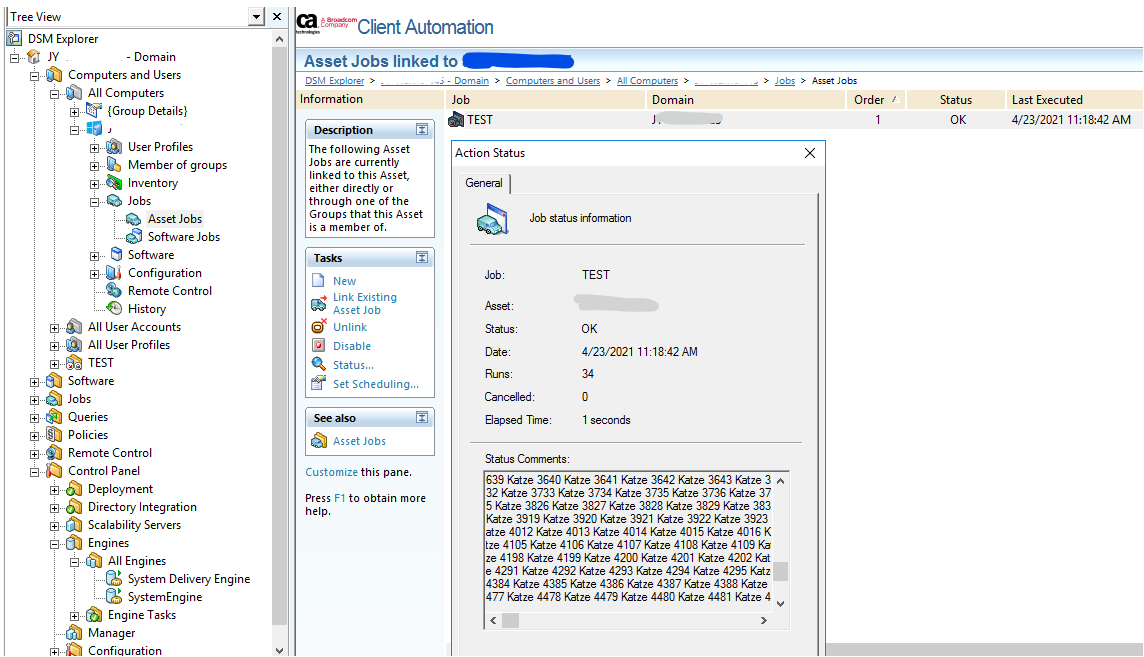Close the Action Status dialog
1144x657 pixels.
(810, 152)
